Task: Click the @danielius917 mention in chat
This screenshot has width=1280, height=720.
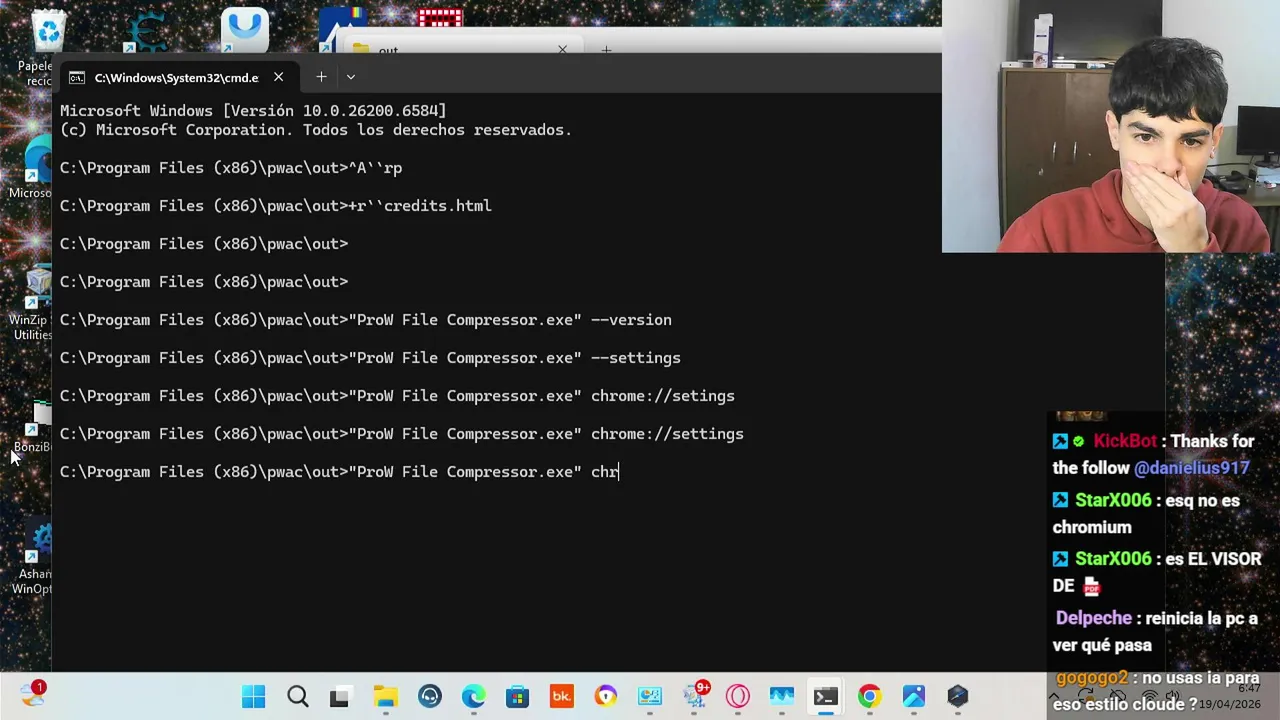Action: (1191, 468)
